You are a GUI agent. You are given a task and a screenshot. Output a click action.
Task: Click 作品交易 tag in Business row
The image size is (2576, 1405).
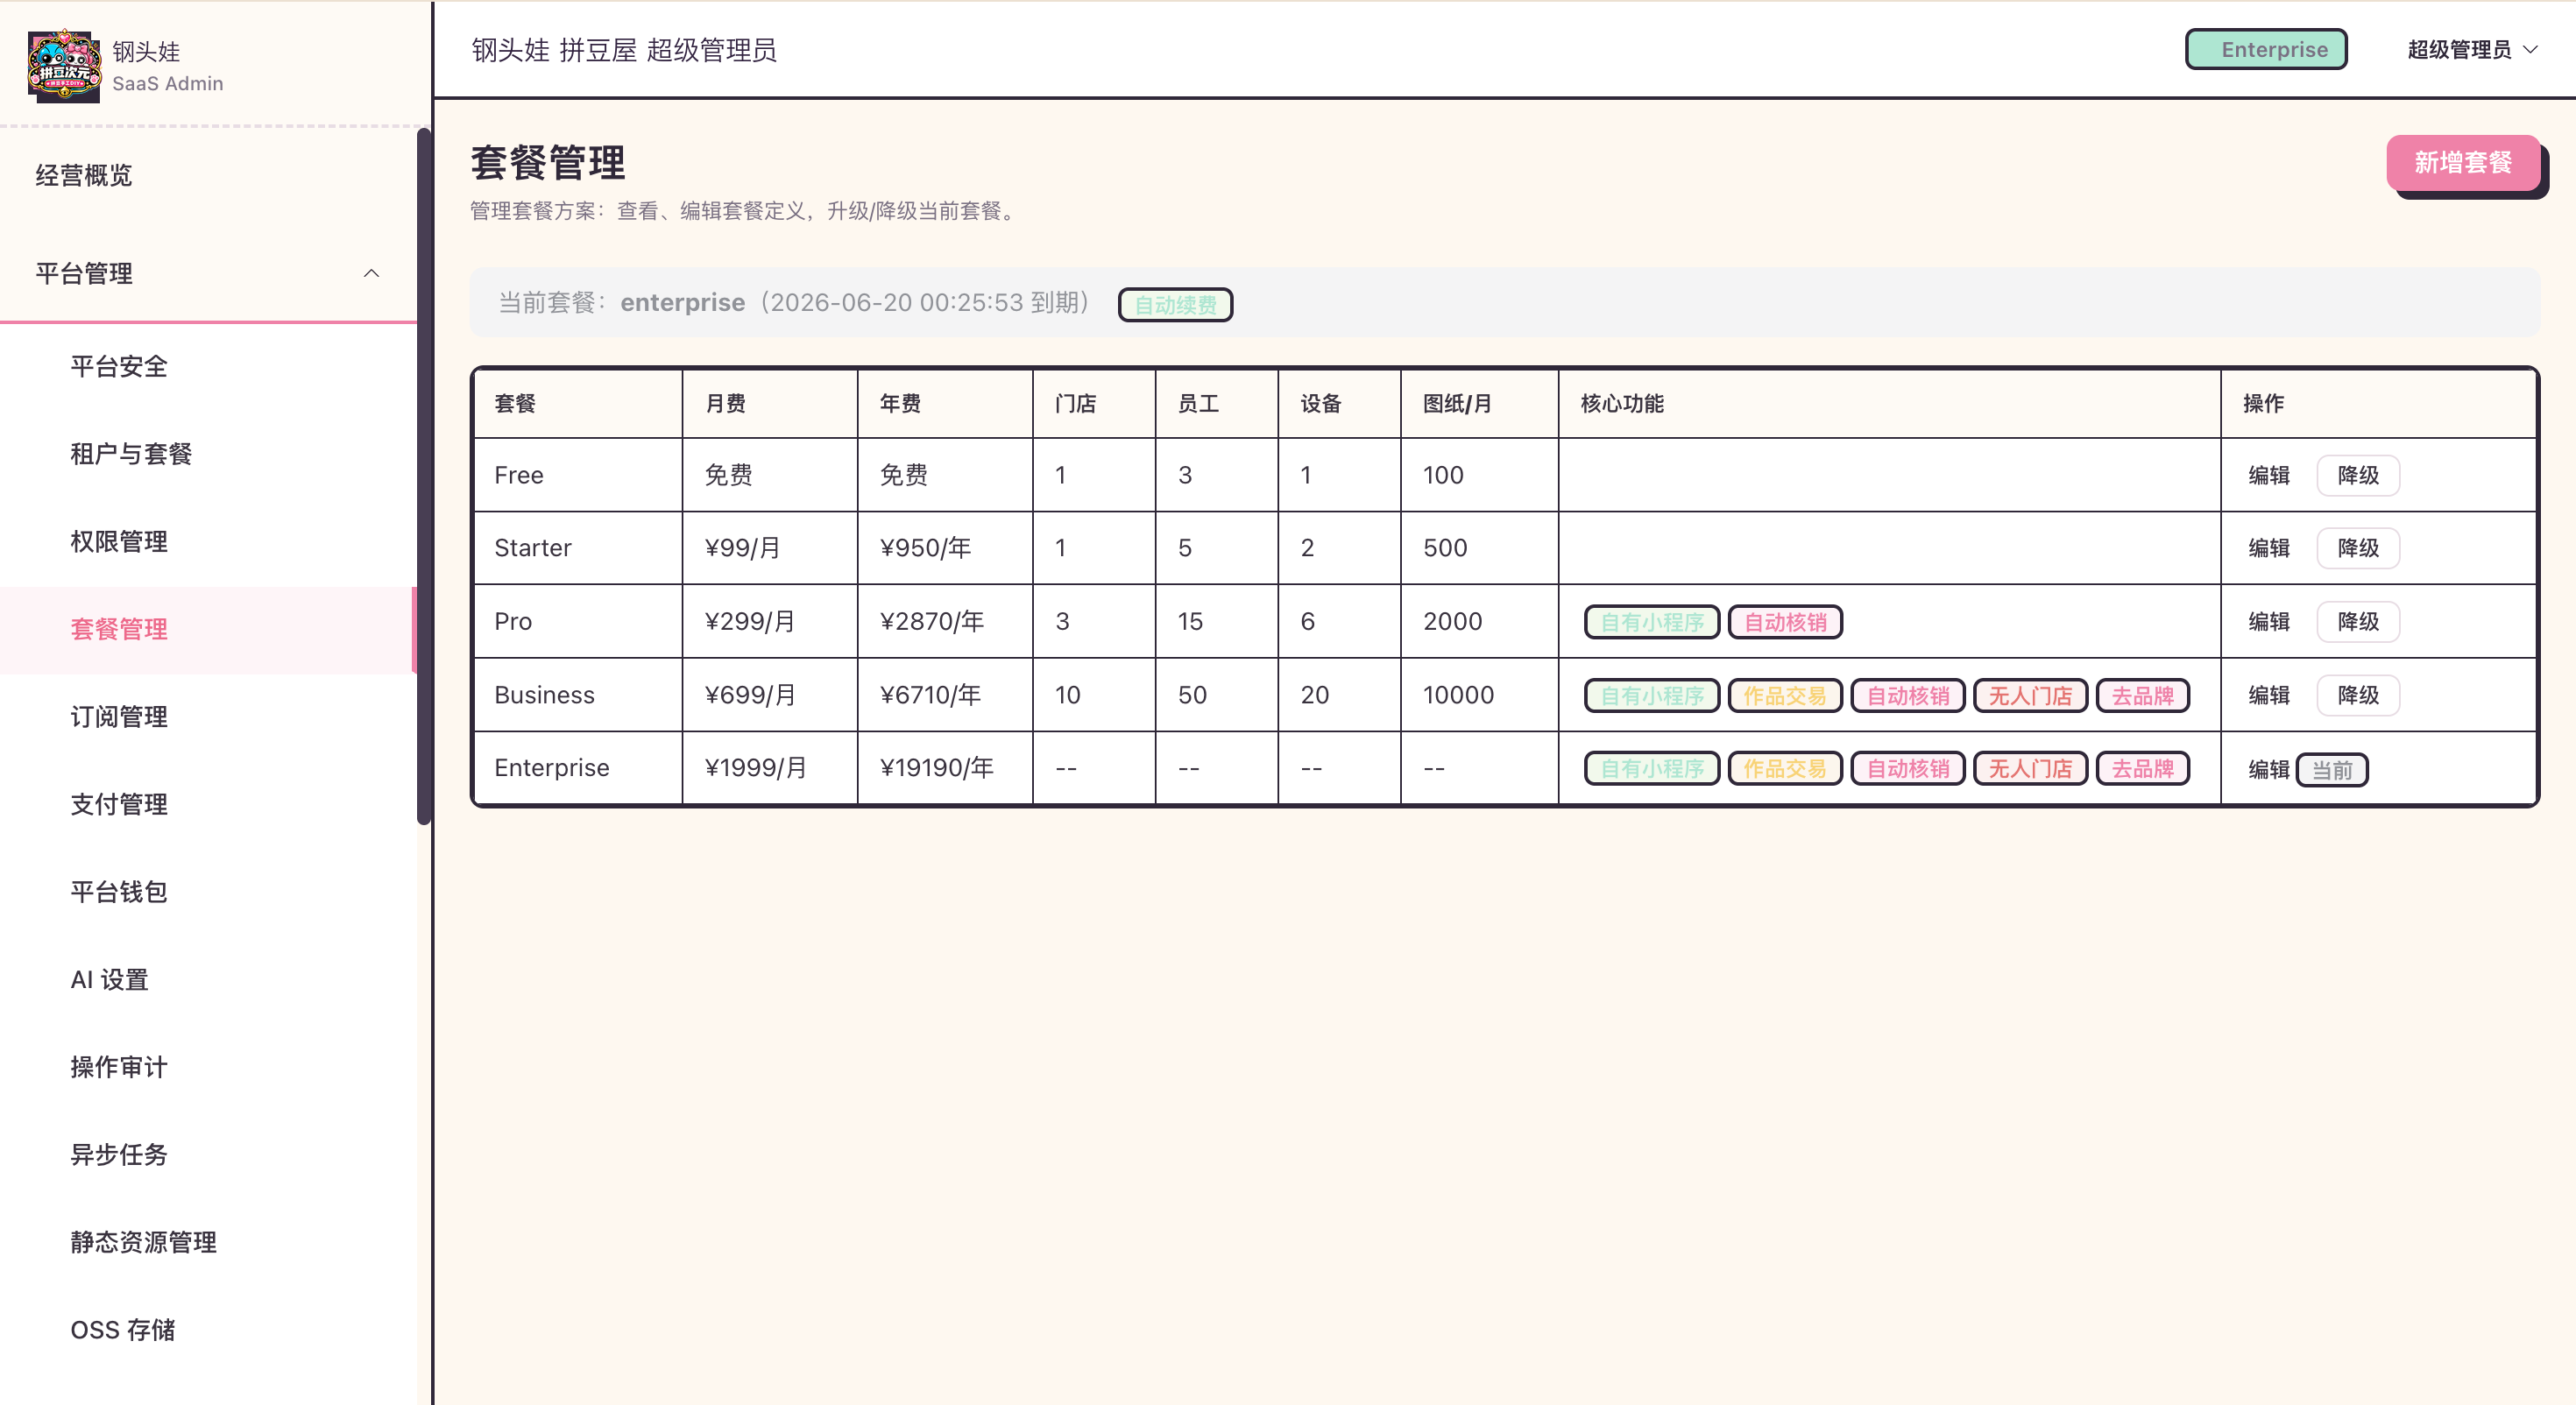pos(1785,695)
